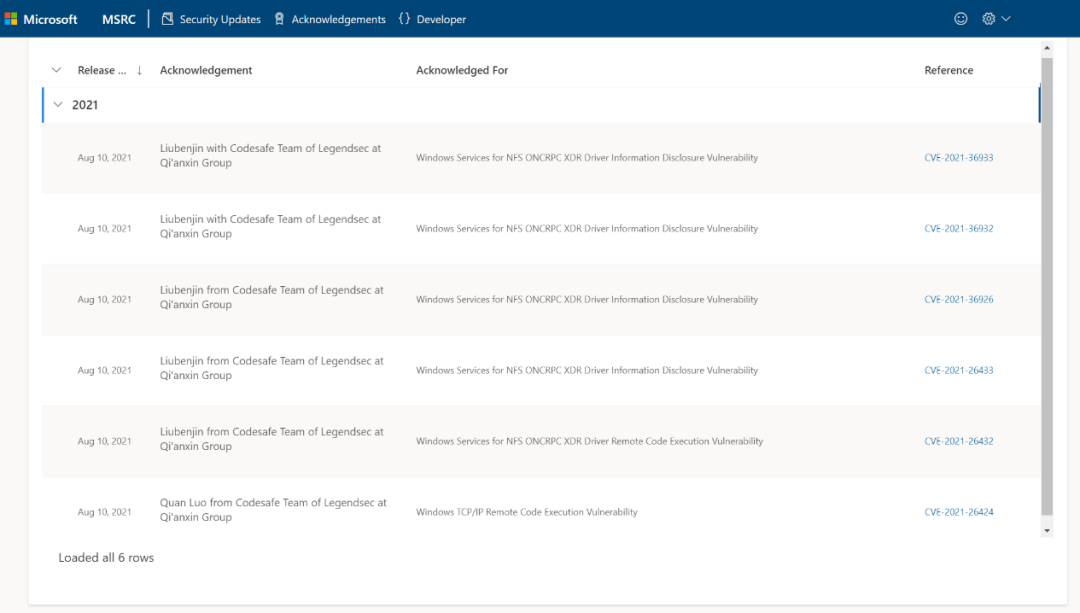Click the Microsoft logo icon
This screenshot has width=1080, height=613.
coord(10,19)
